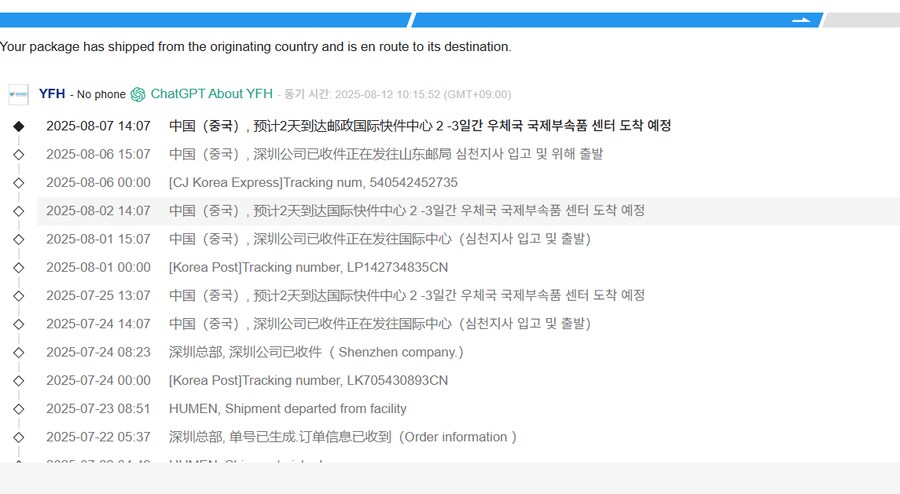Click the diamond marker for 2025-08-01 00:00

point(19,268)
